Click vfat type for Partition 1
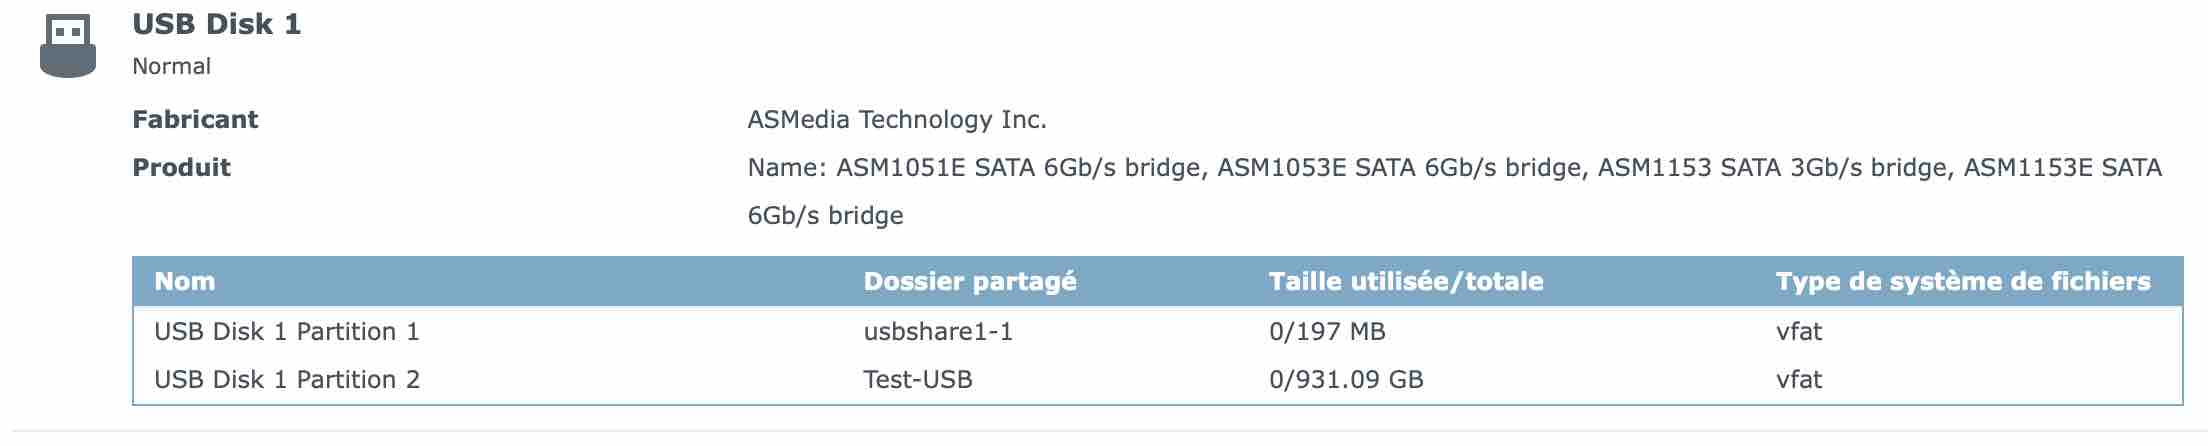The image size is (2208, 446). (1799, 332)
